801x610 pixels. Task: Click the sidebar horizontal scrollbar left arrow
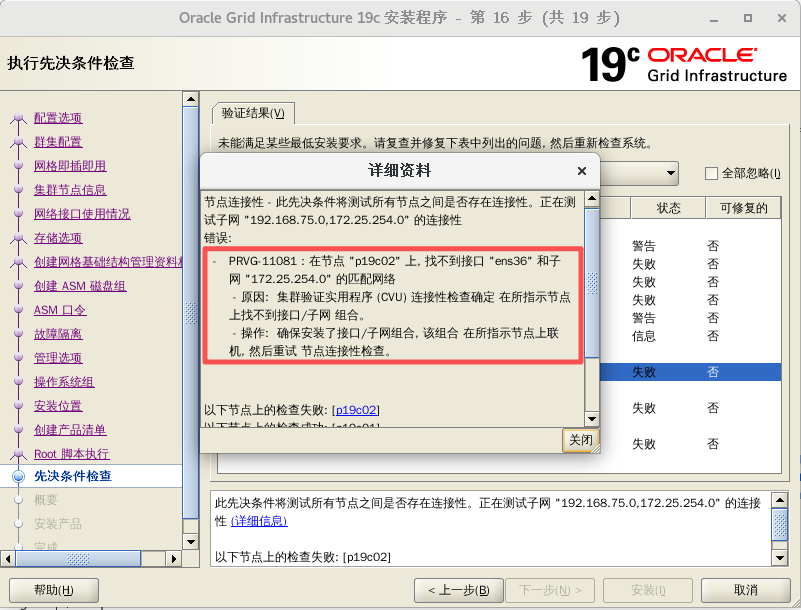[x=8, y=558]
